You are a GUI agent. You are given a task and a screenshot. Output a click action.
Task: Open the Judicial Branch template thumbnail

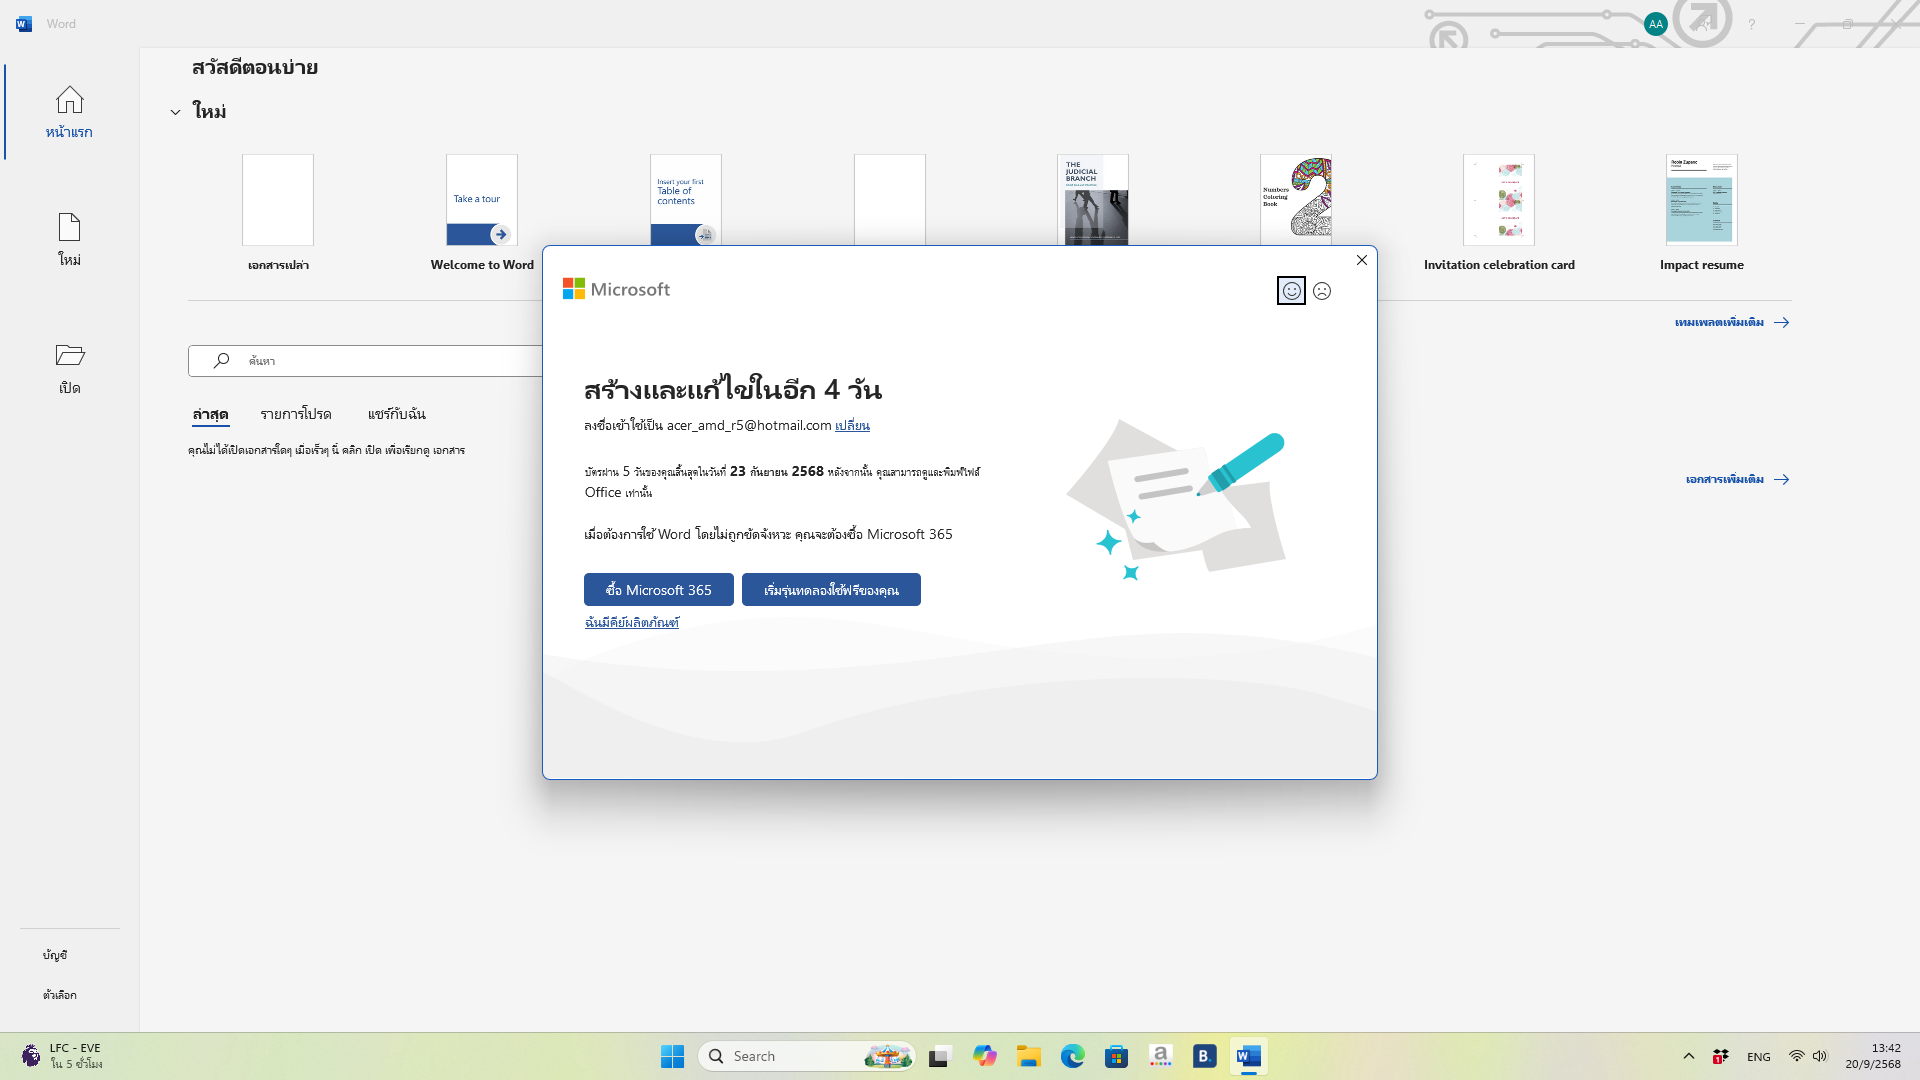1093,200
